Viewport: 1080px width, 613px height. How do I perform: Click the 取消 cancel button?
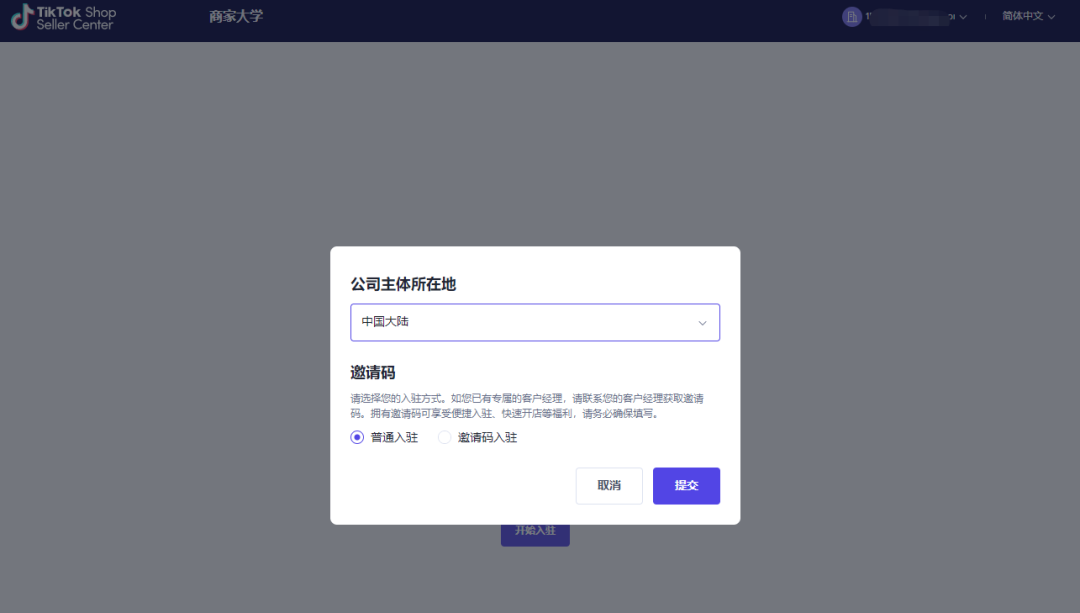[x=609, y=485]
